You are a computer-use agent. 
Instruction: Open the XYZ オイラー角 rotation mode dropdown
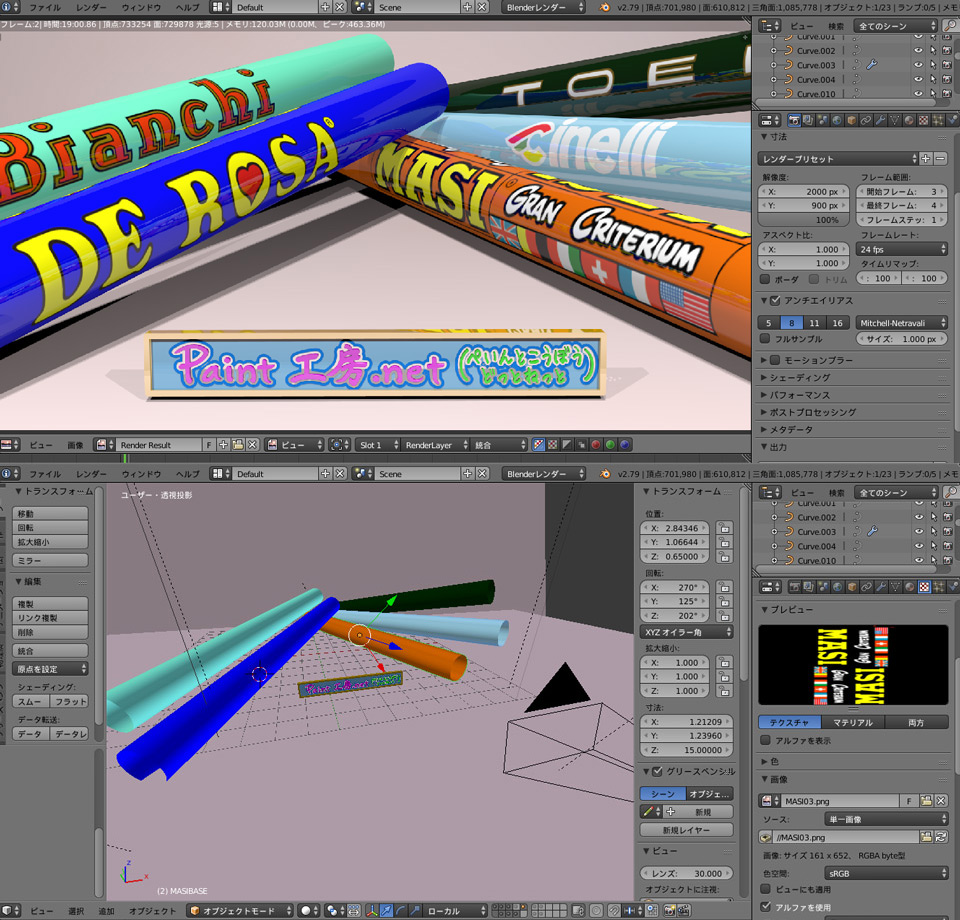coord(685,632)
